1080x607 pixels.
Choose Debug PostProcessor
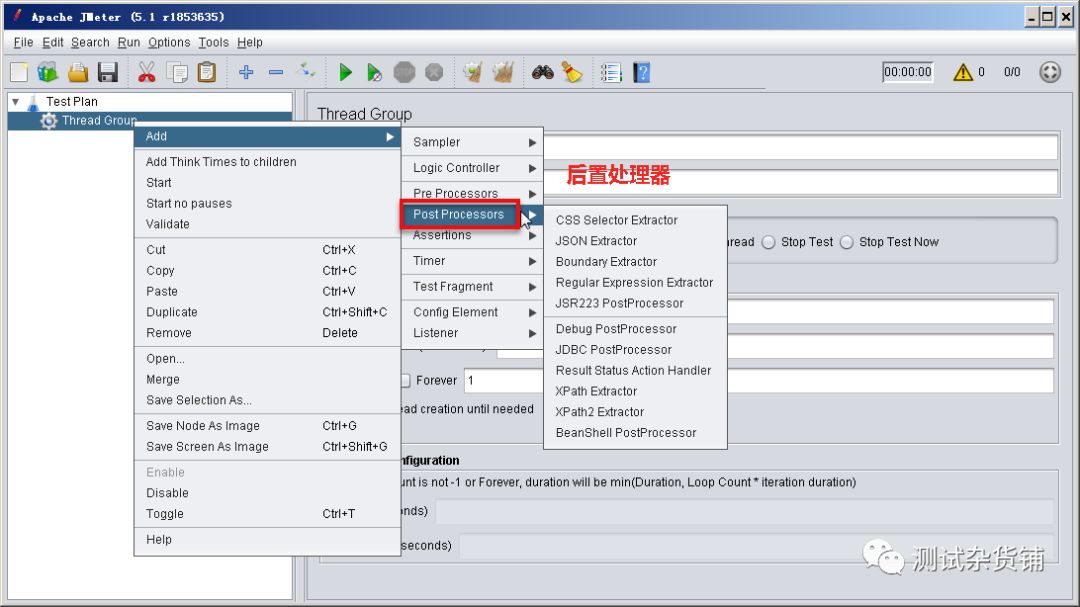(635, 329)
